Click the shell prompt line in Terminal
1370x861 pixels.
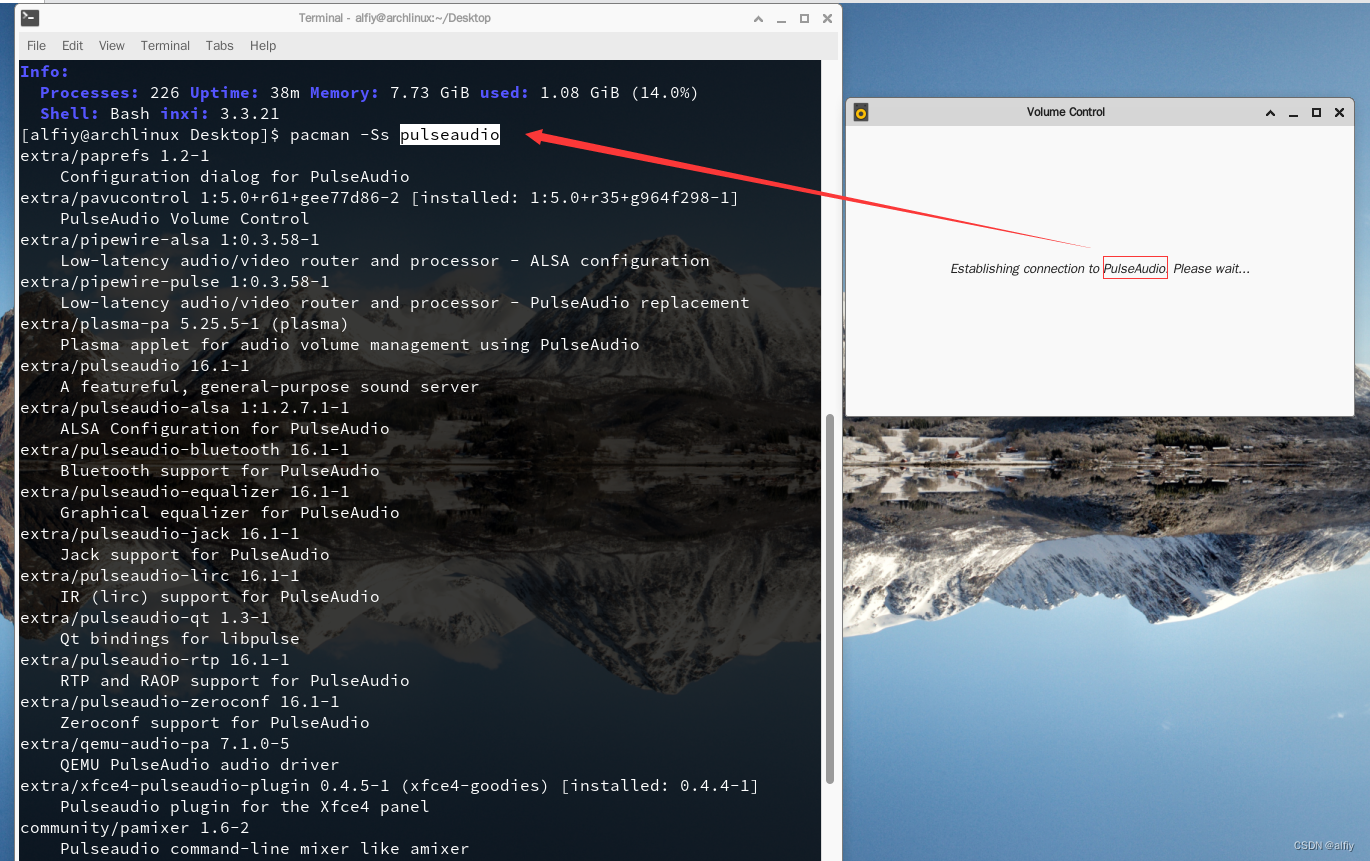click(200, 134)
